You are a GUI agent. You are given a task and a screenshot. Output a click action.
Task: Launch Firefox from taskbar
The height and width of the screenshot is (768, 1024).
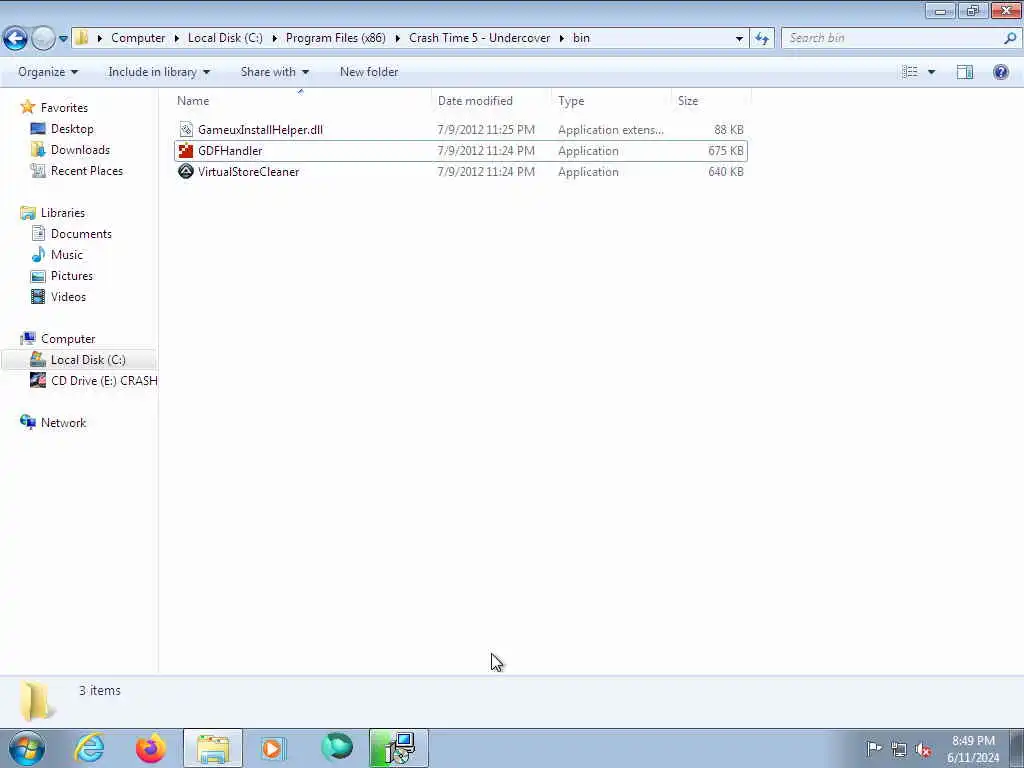point(151,748)
